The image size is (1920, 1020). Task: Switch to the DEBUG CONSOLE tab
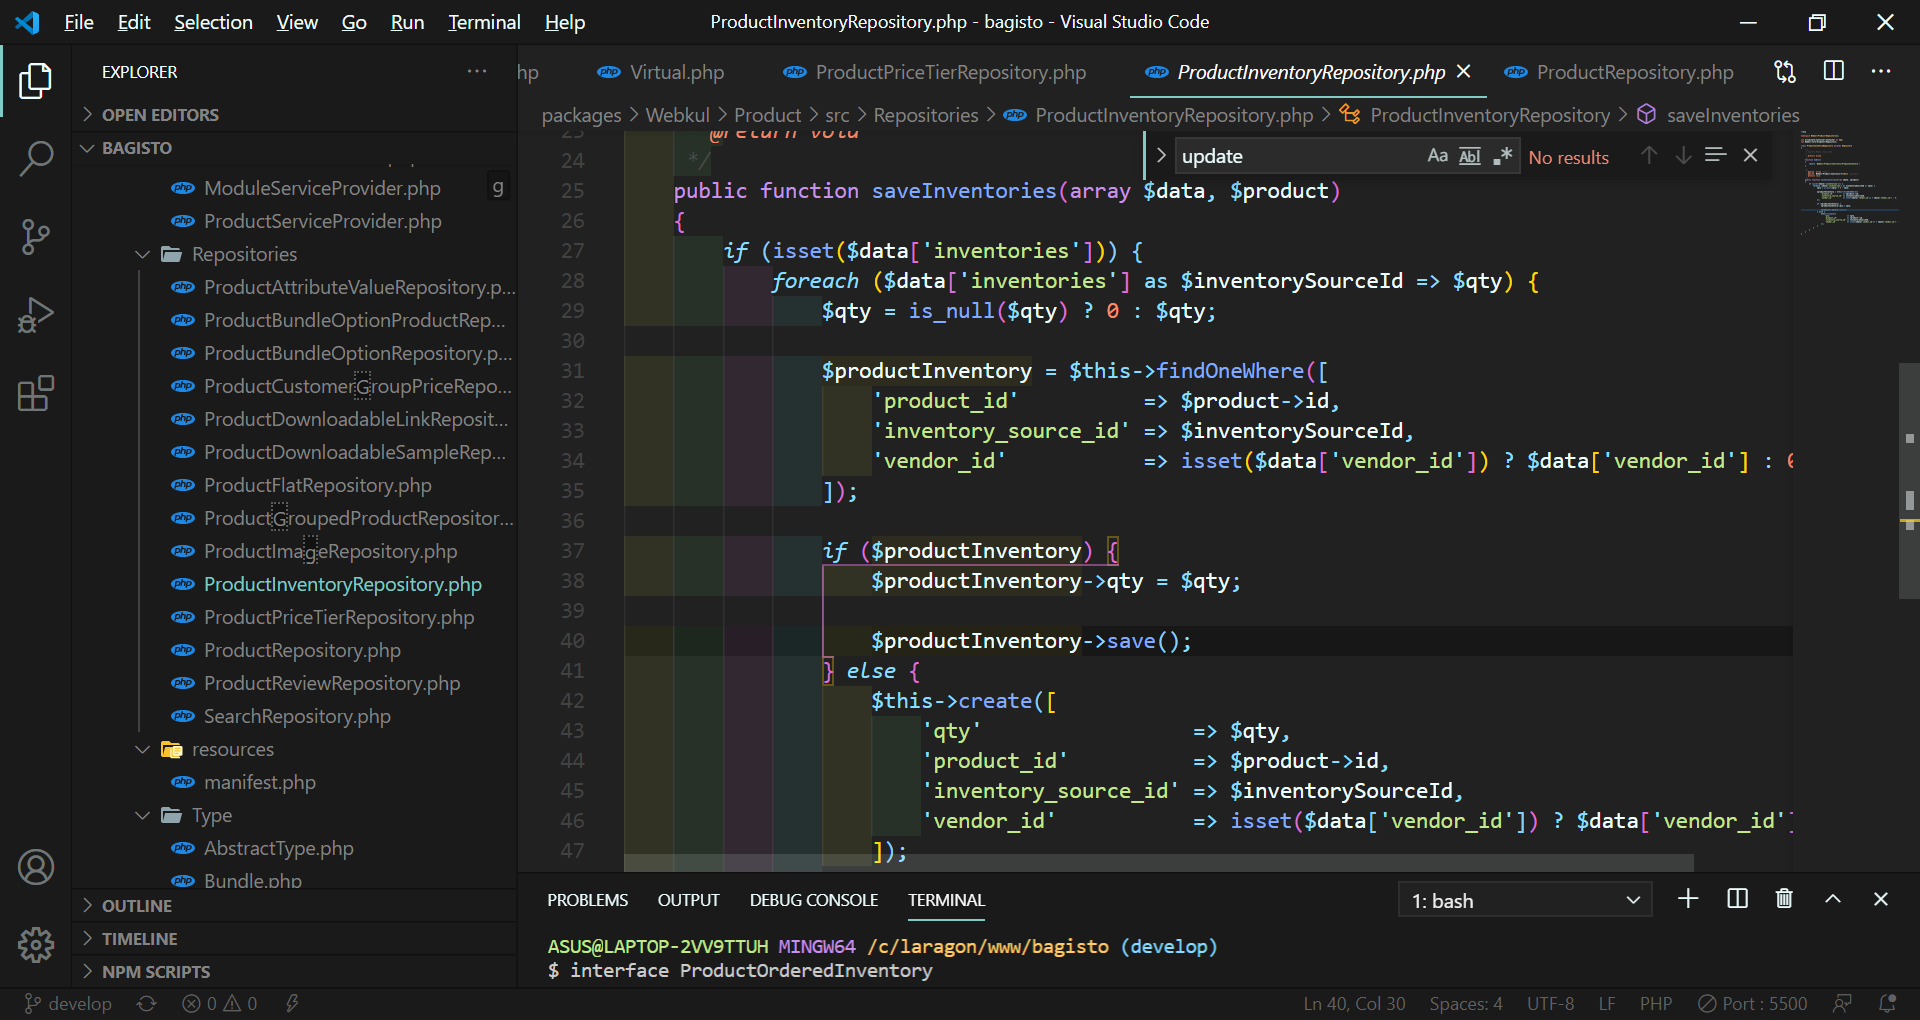tap(814, 900)
